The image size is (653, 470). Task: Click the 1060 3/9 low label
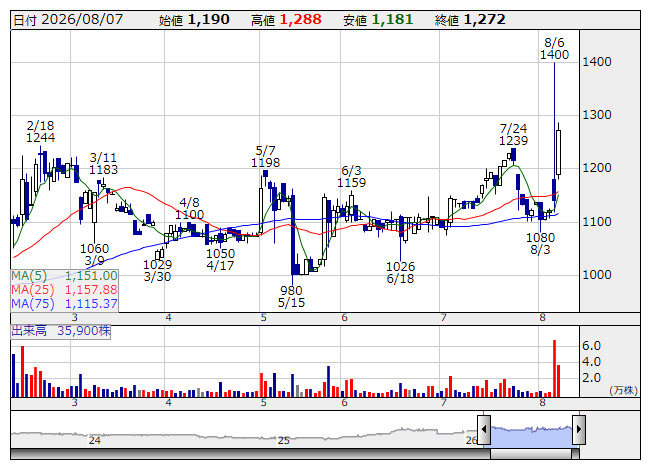pos(95,255)
